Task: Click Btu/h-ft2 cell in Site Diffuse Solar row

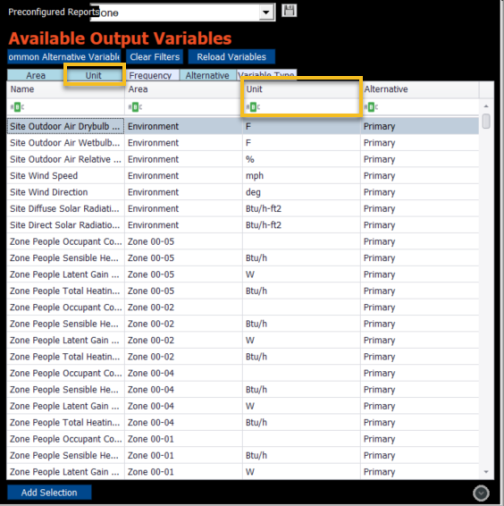Action: [301, 209]
